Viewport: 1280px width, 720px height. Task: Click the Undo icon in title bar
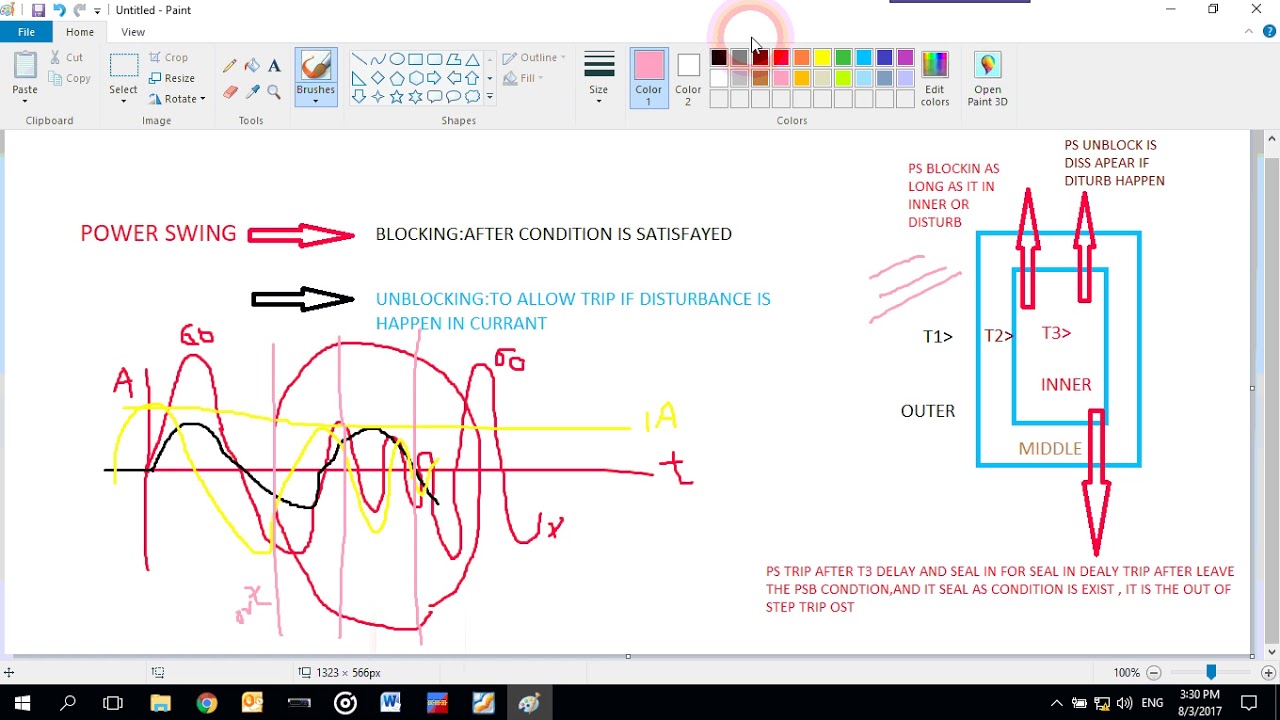59,10
